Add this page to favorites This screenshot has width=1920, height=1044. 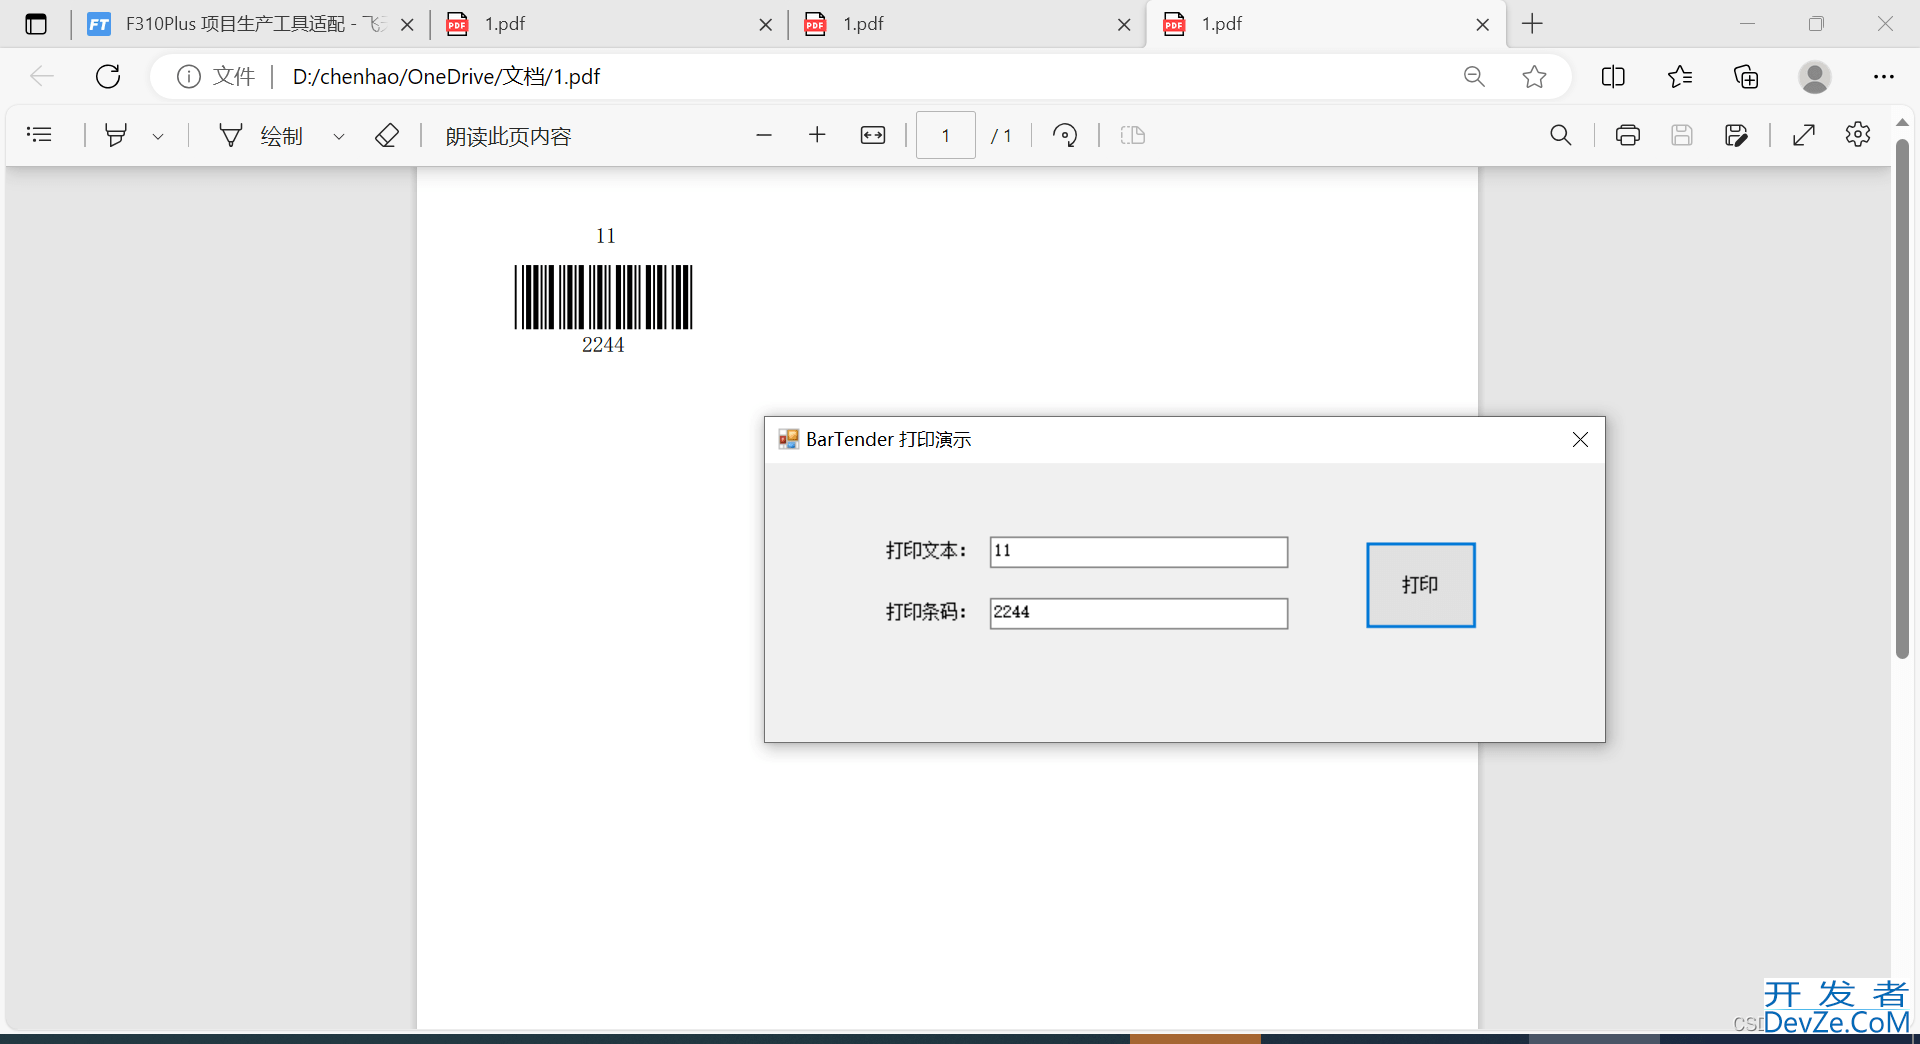1535,76
